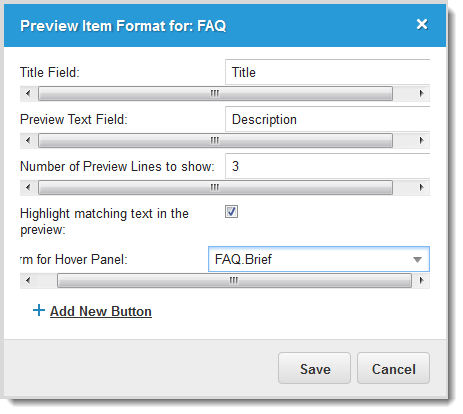Click right scroll arrow under Hover Panel row
Viewport: 463px width, 414px height.
421,281
